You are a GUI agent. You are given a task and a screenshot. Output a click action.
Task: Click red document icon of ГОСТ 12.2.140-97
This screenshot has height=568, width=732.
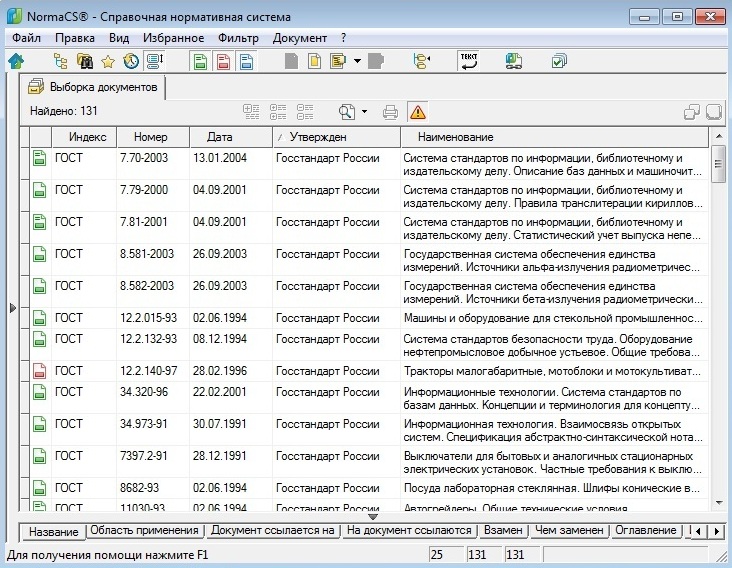click(x=40, y=371)
